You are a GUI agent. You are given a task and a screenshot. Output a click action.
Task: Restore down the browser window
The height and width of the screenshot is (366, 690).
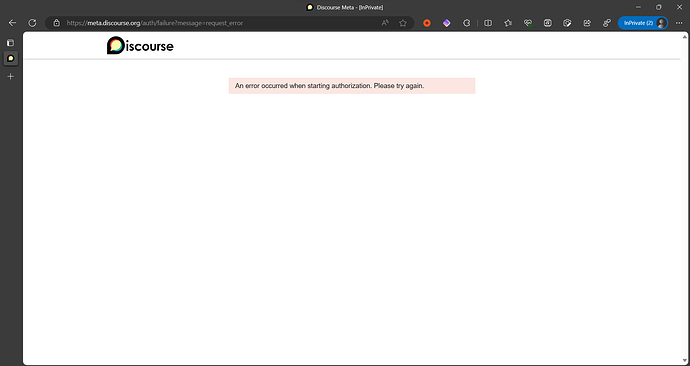point(659,7)
